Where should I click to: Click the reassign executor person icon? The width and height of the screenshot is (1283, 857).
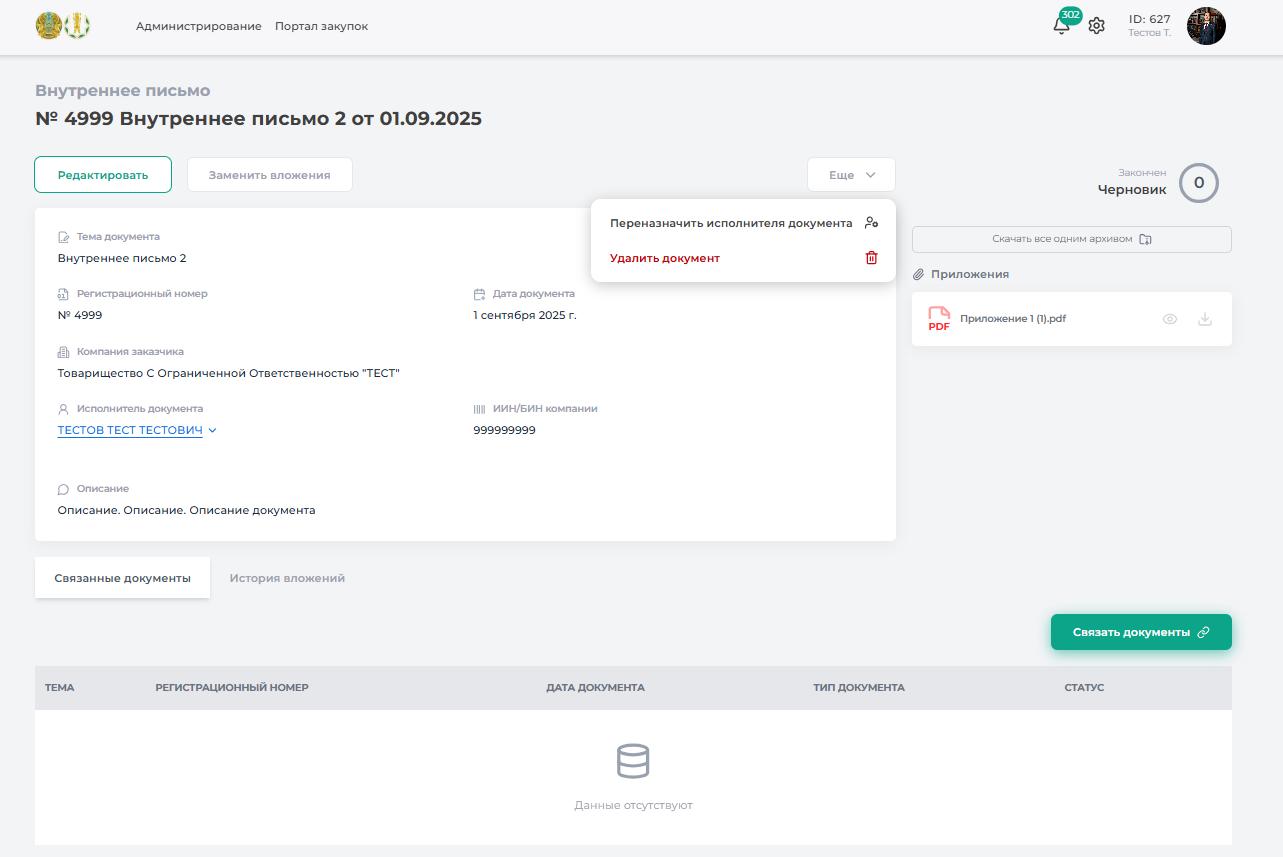(x=871, y=223)
